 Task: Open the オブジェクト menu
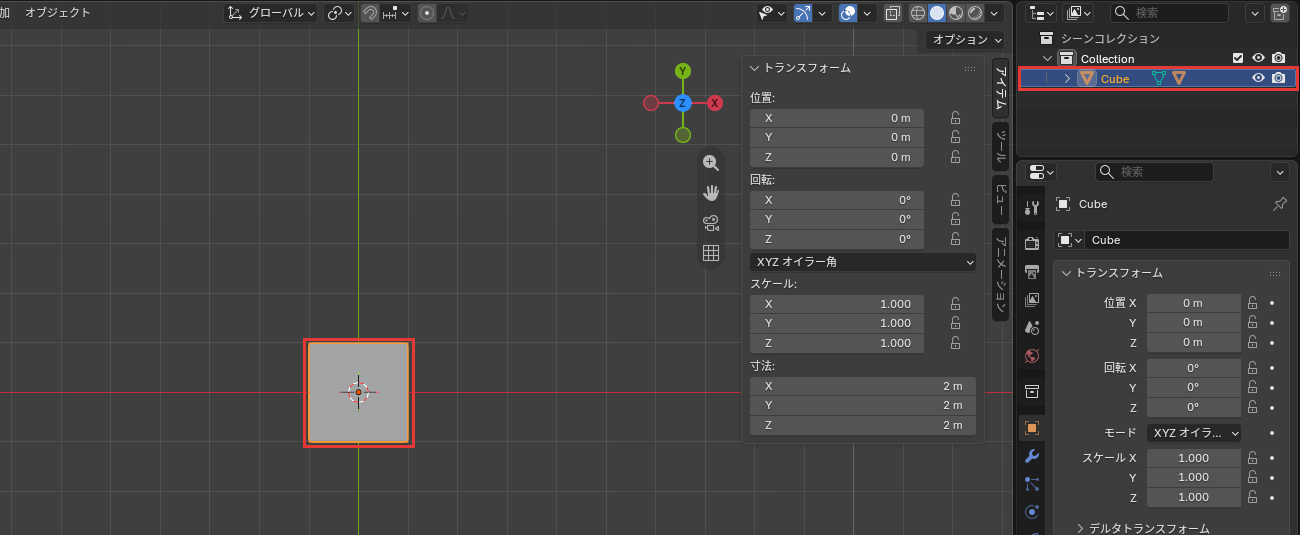[58, 13]
